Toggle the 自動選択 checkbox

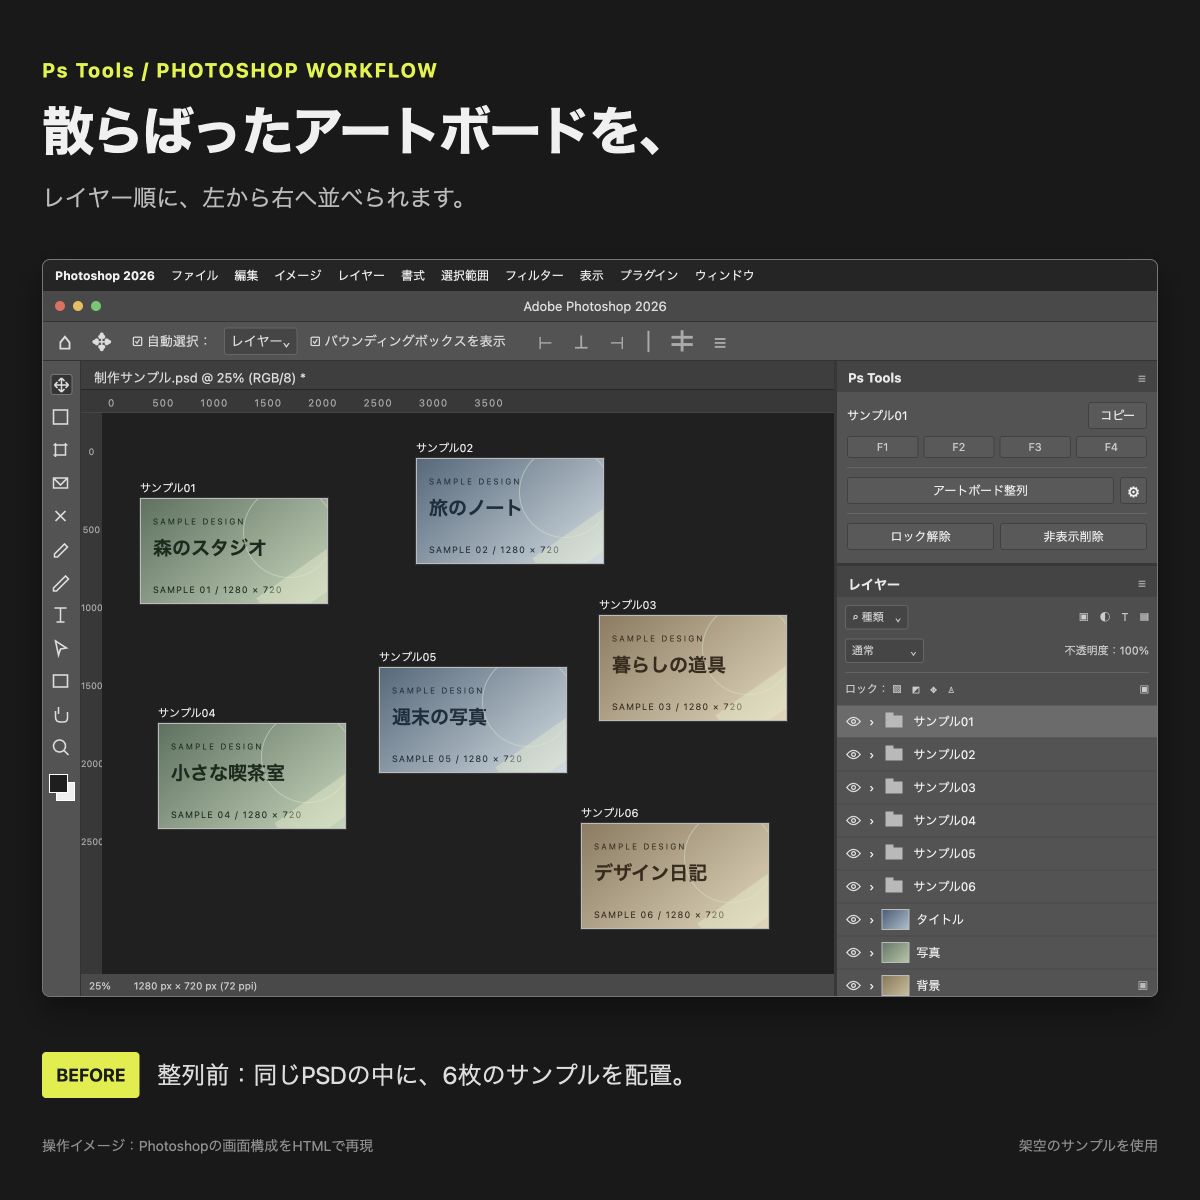tap(138, 341)
